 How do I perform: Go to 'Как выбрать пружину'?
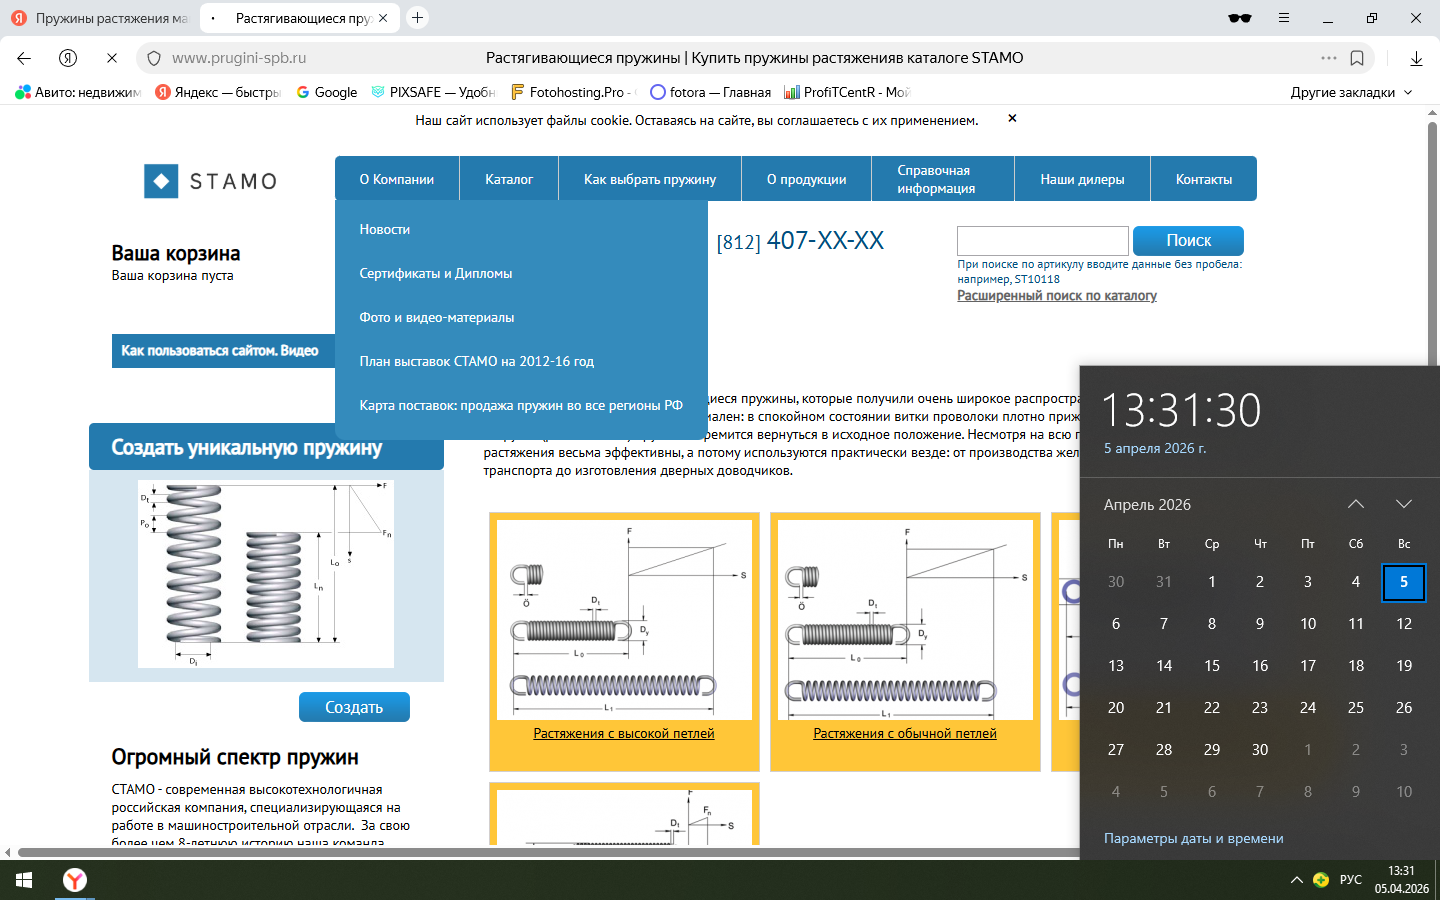pyautogui.click(x=650, y=179)
